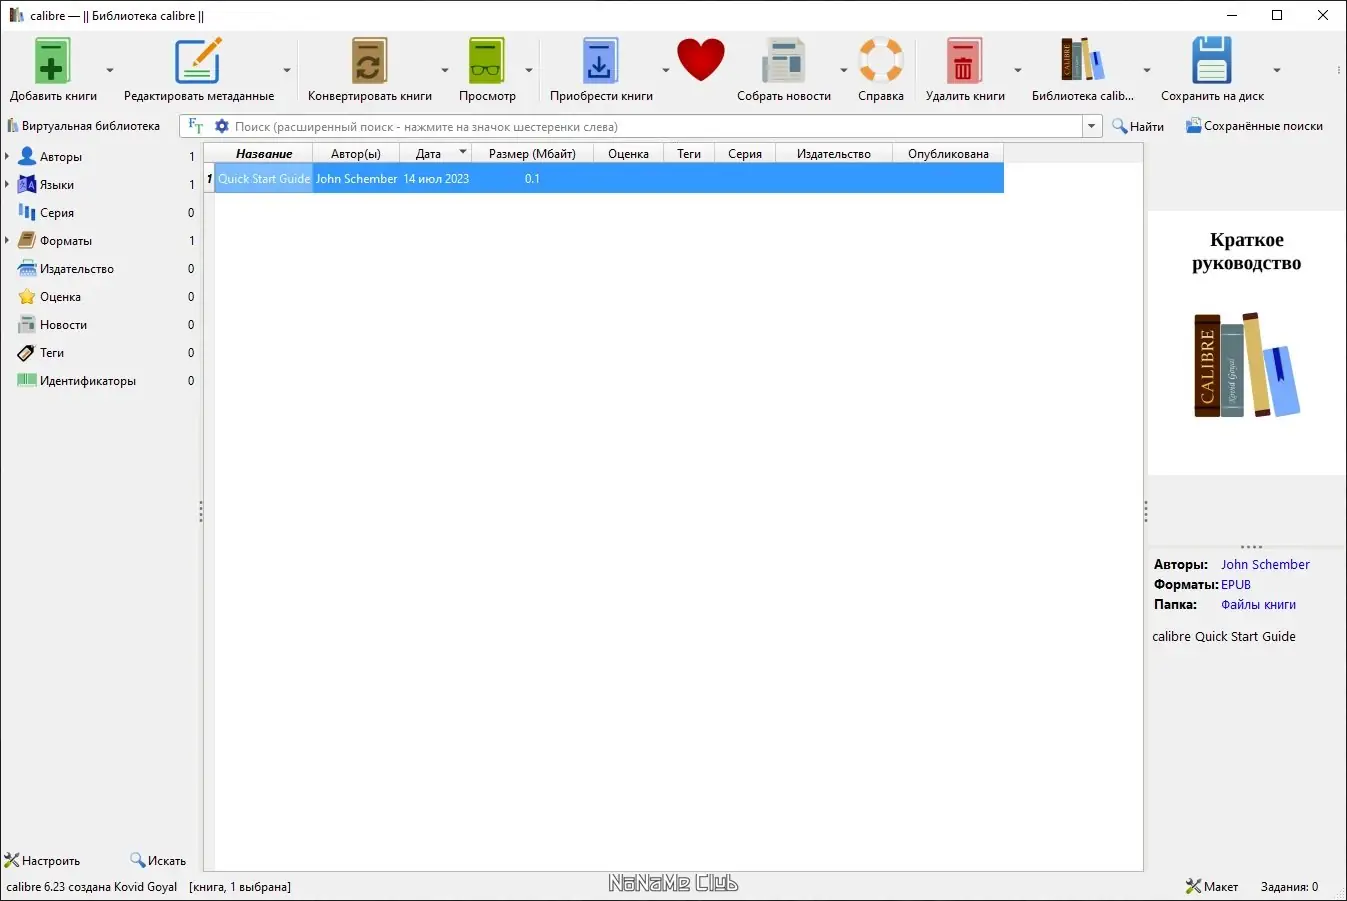
Task: Click the Добавить книги toolbar icon
Action: tap(52, 61)
